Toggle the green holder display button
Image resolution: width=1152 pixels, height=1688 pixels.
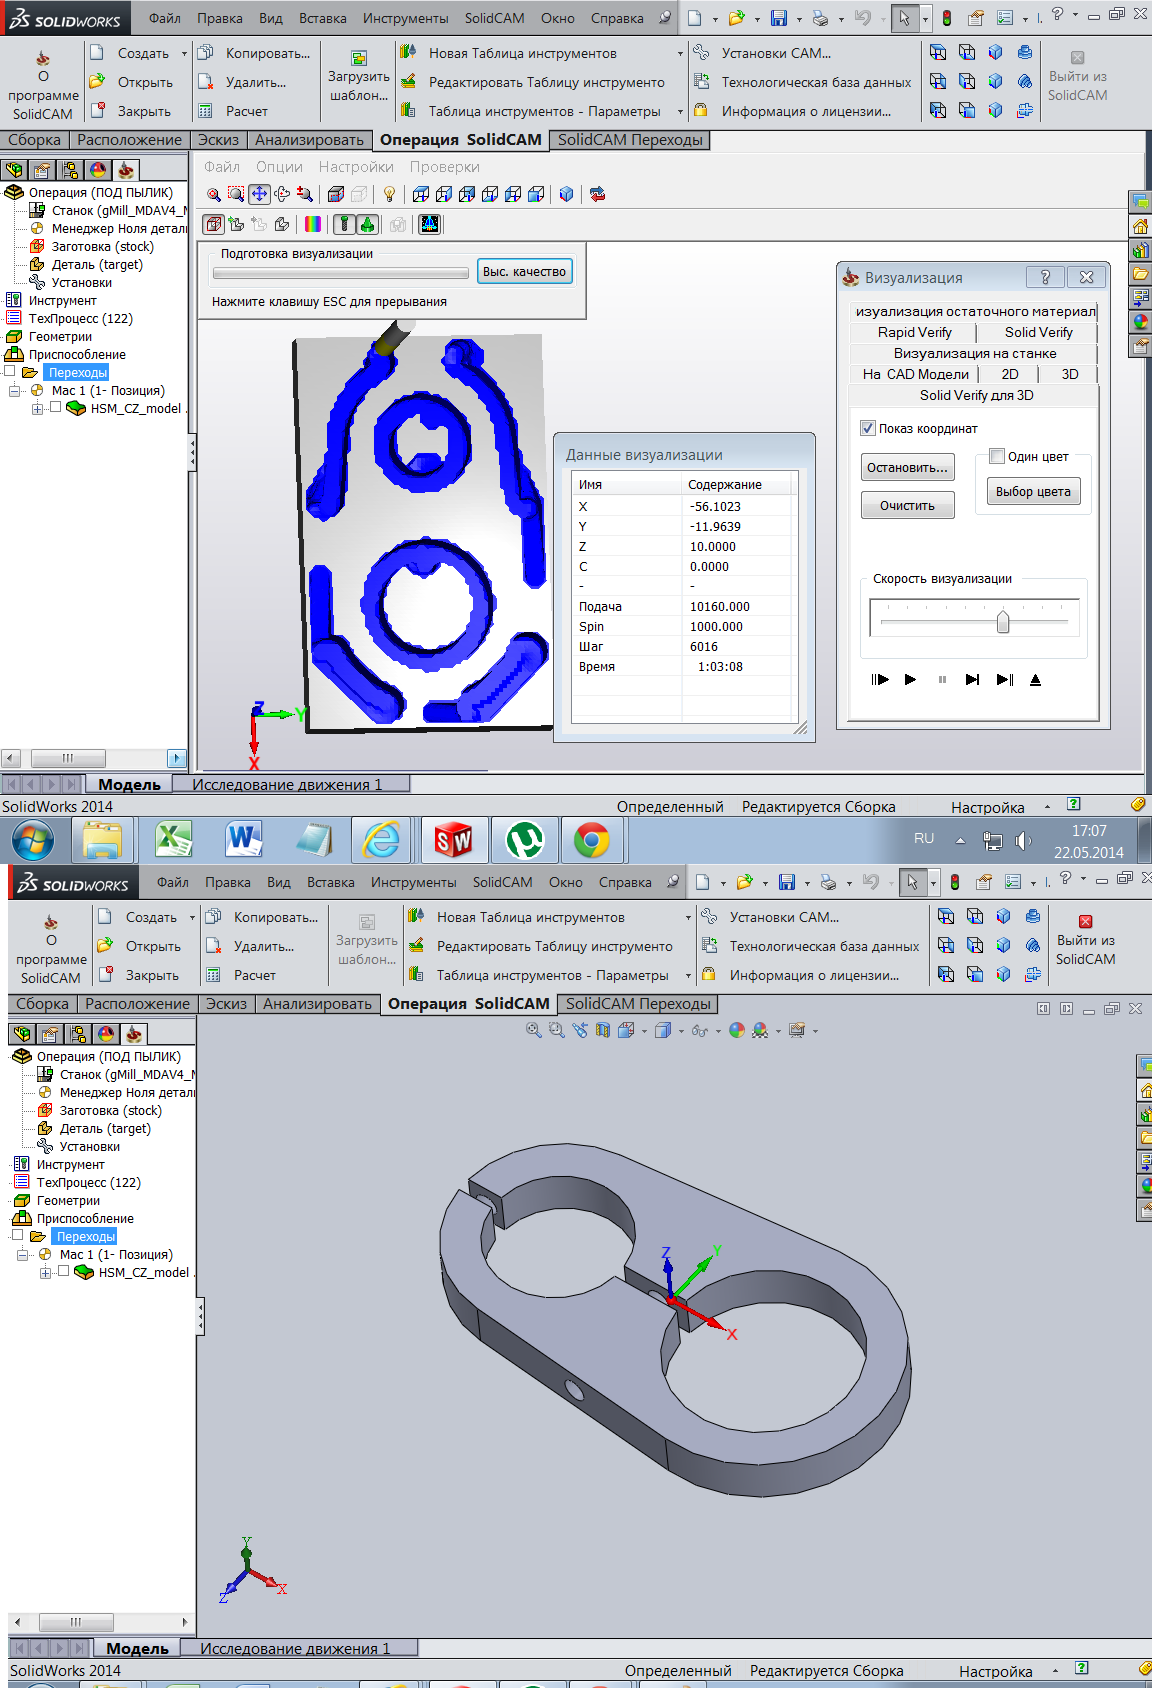pos(367,224)
